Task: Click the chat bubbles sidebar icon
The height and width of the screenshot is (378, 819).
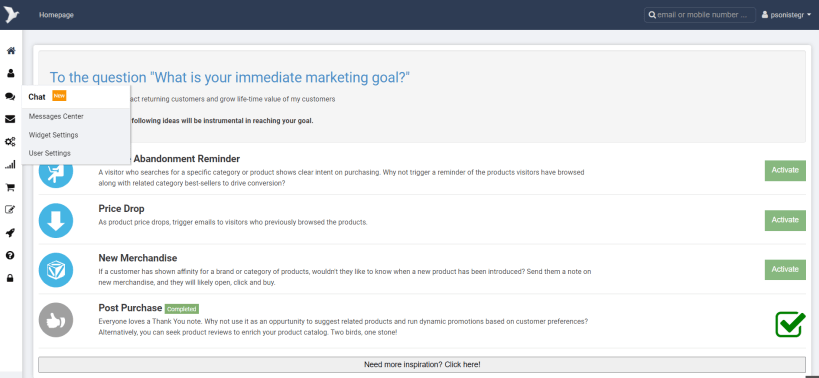Action: (10, 97)
